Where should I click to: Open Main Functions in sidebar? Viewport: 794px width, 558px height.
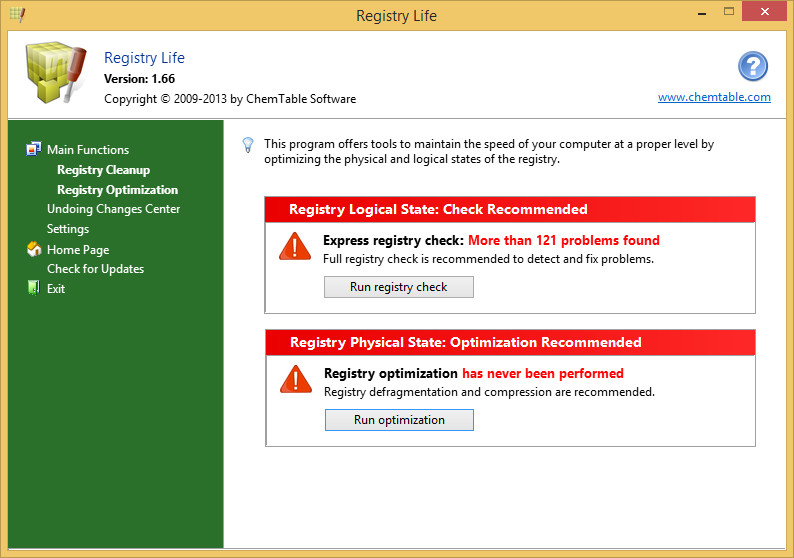click(x=88, y=150)
